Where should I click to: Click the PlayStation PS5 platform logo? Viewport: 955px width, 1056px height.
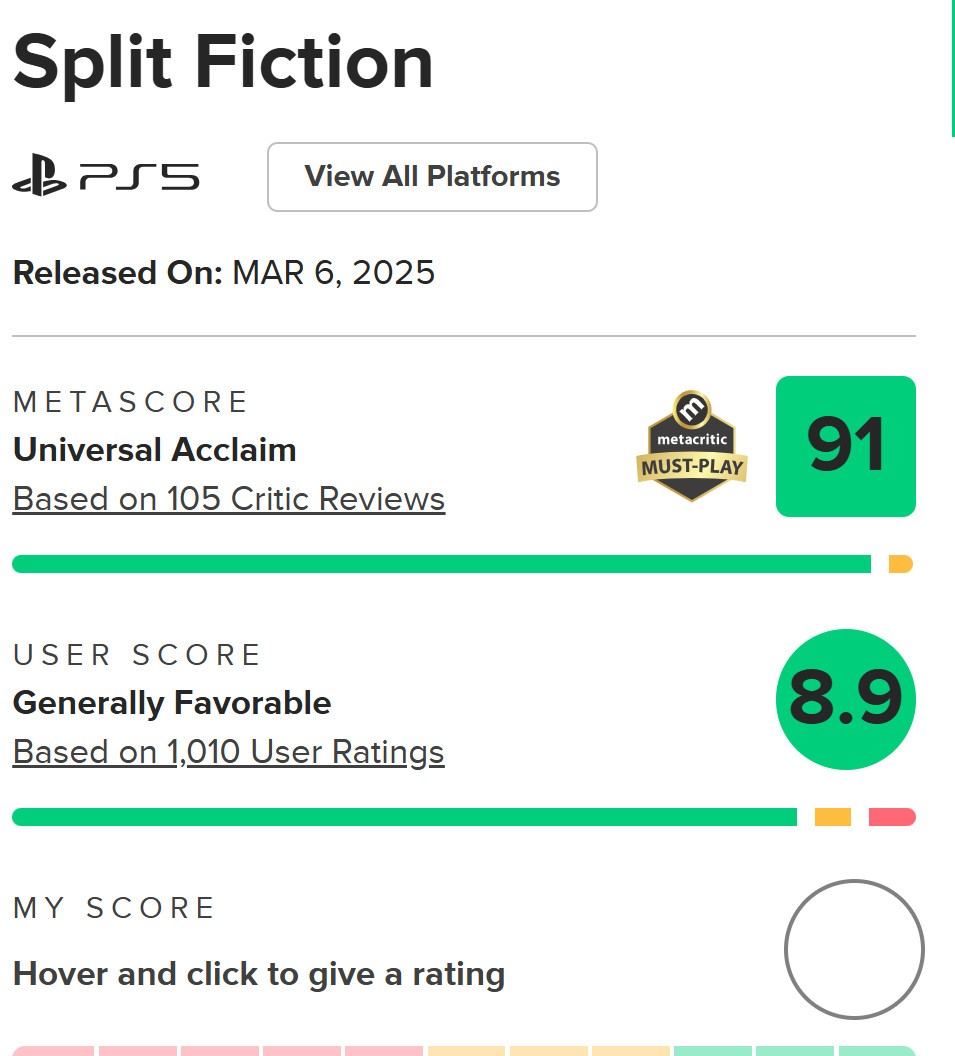click(x=106, y=177)
